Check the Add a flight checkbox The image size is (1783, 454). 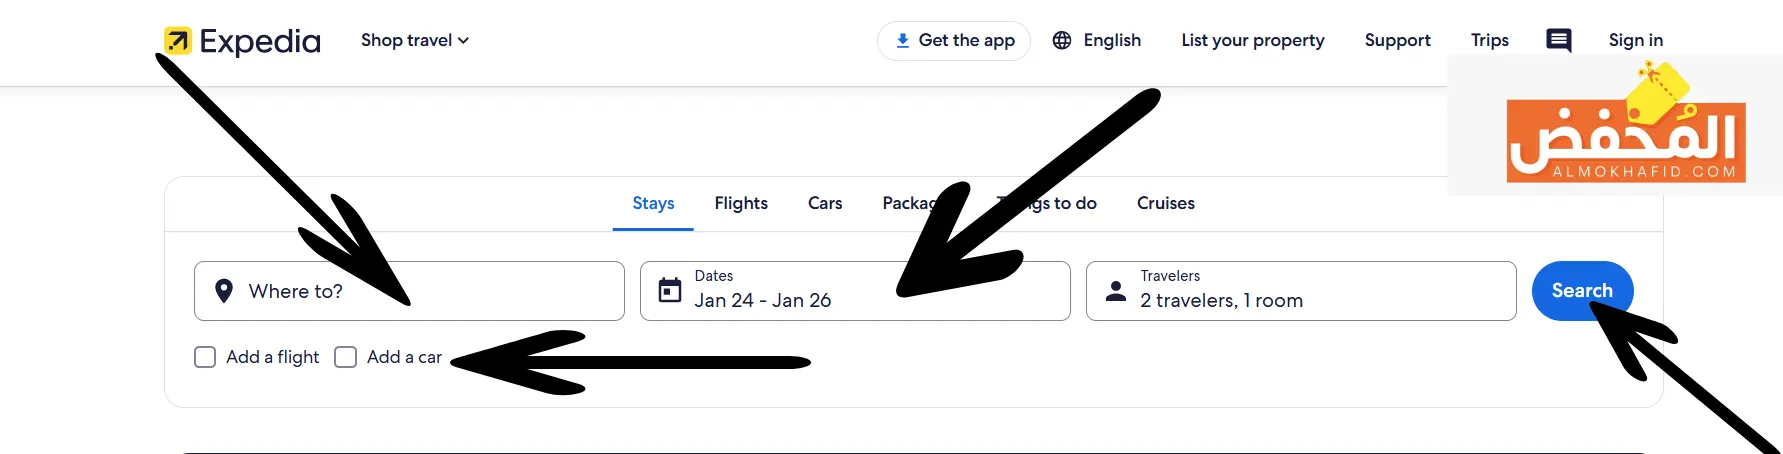(x=205, y=357)
